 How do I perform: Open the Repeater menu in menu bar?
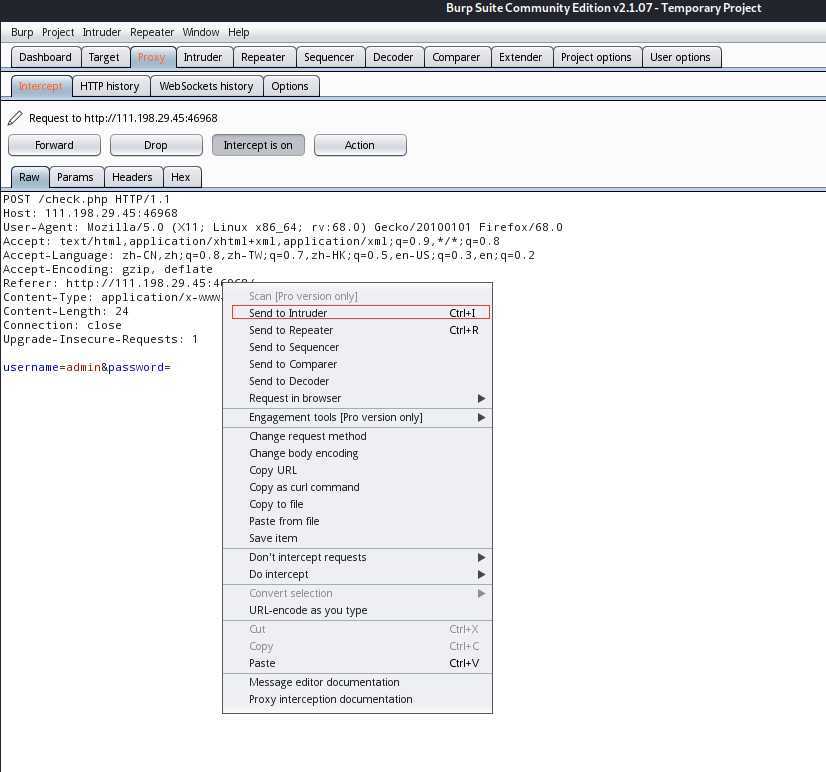point(152,33)
